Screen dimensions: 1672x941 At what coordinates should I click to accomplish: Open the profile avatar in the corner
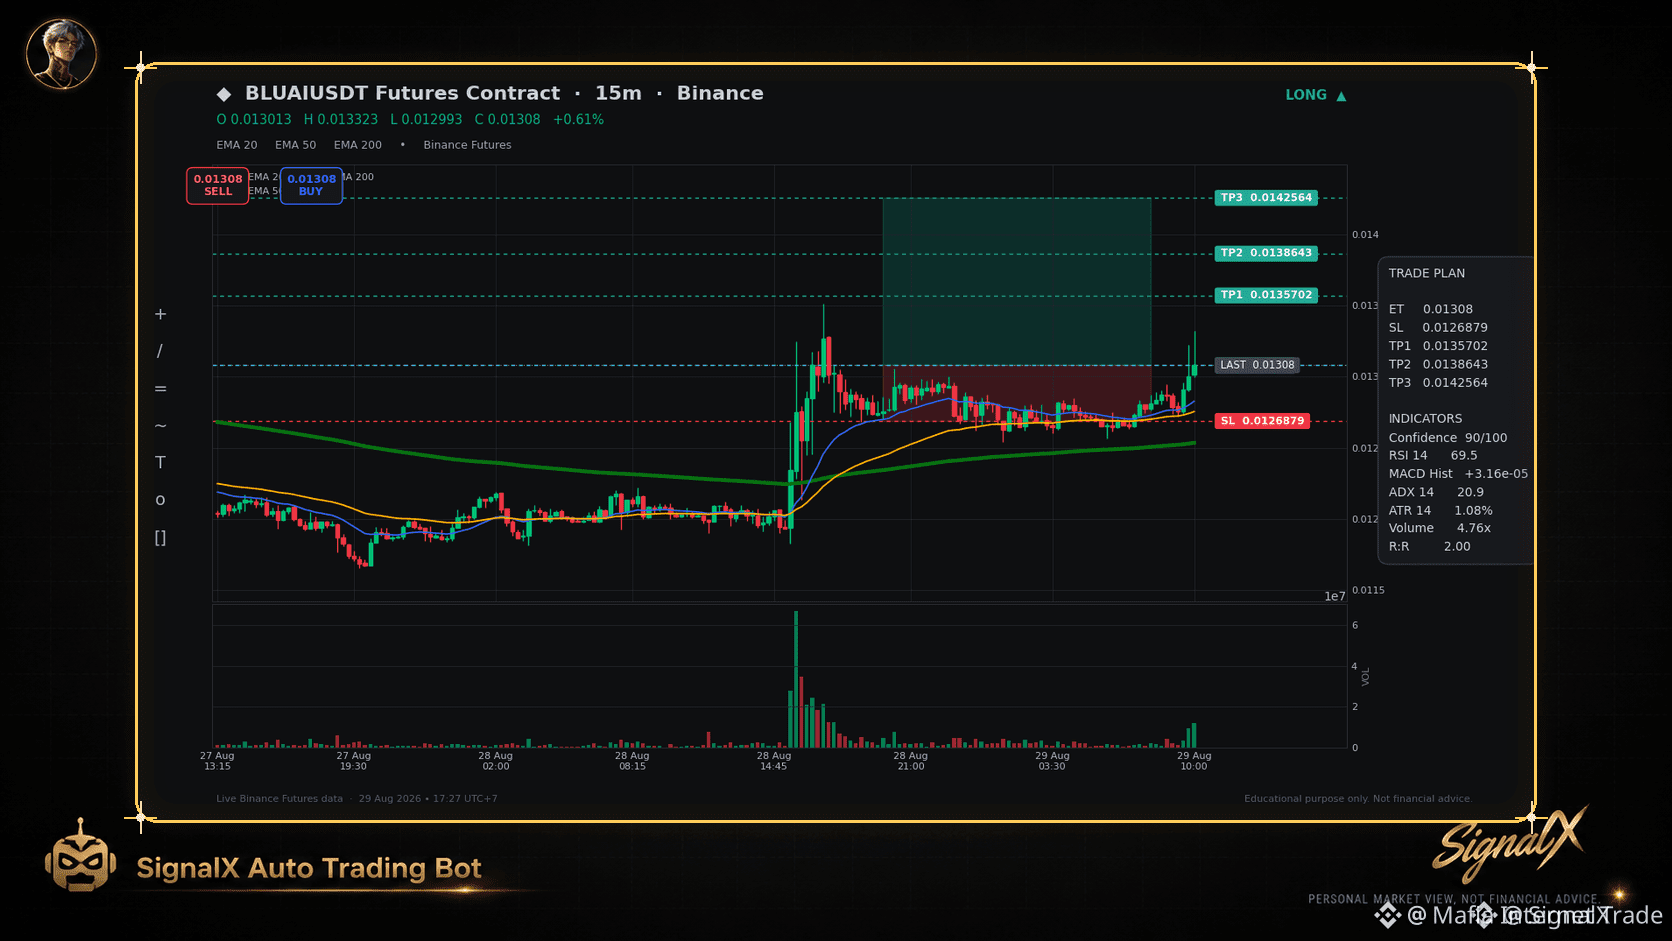pyautogui.click(x=61, y=53)
